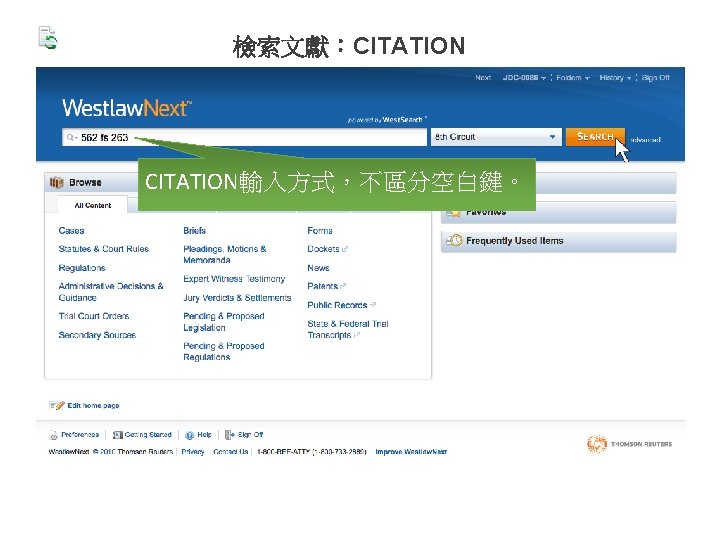The image size is (720, 540).
Task: Open Public Records link
Action: 337,305
